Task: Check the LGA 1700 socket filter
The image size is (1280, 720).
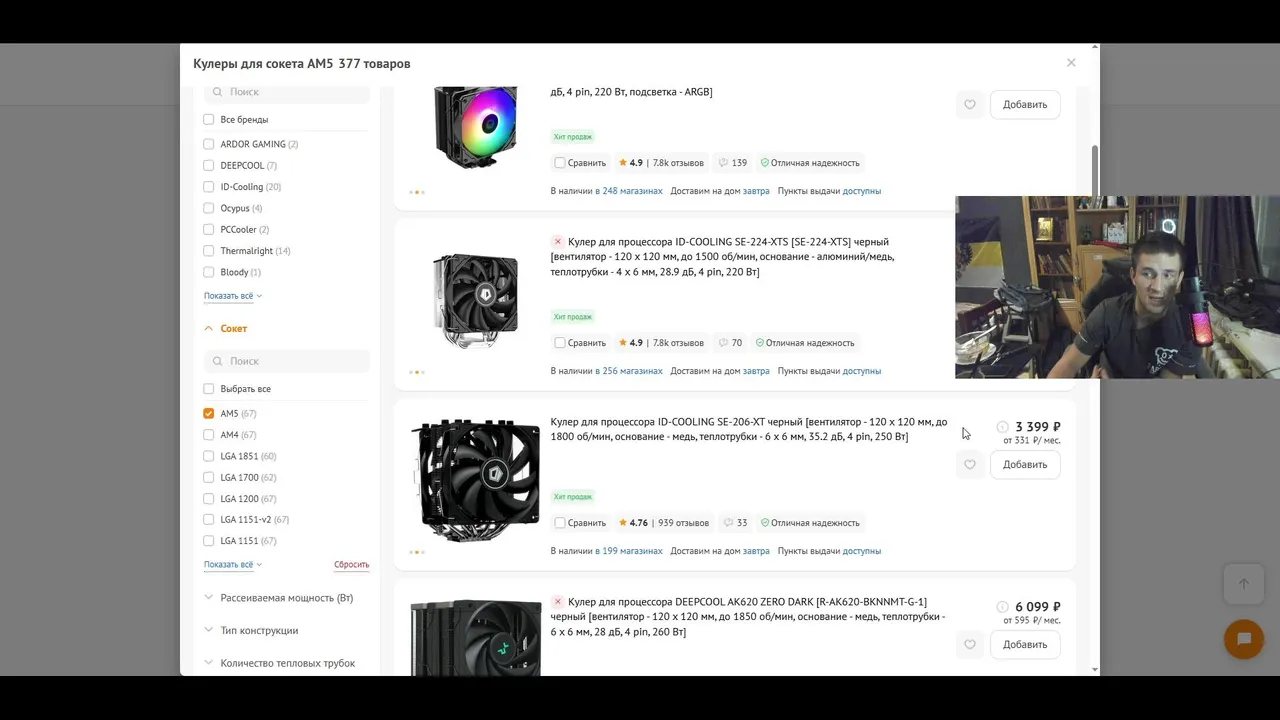Action: click(209, 477)
